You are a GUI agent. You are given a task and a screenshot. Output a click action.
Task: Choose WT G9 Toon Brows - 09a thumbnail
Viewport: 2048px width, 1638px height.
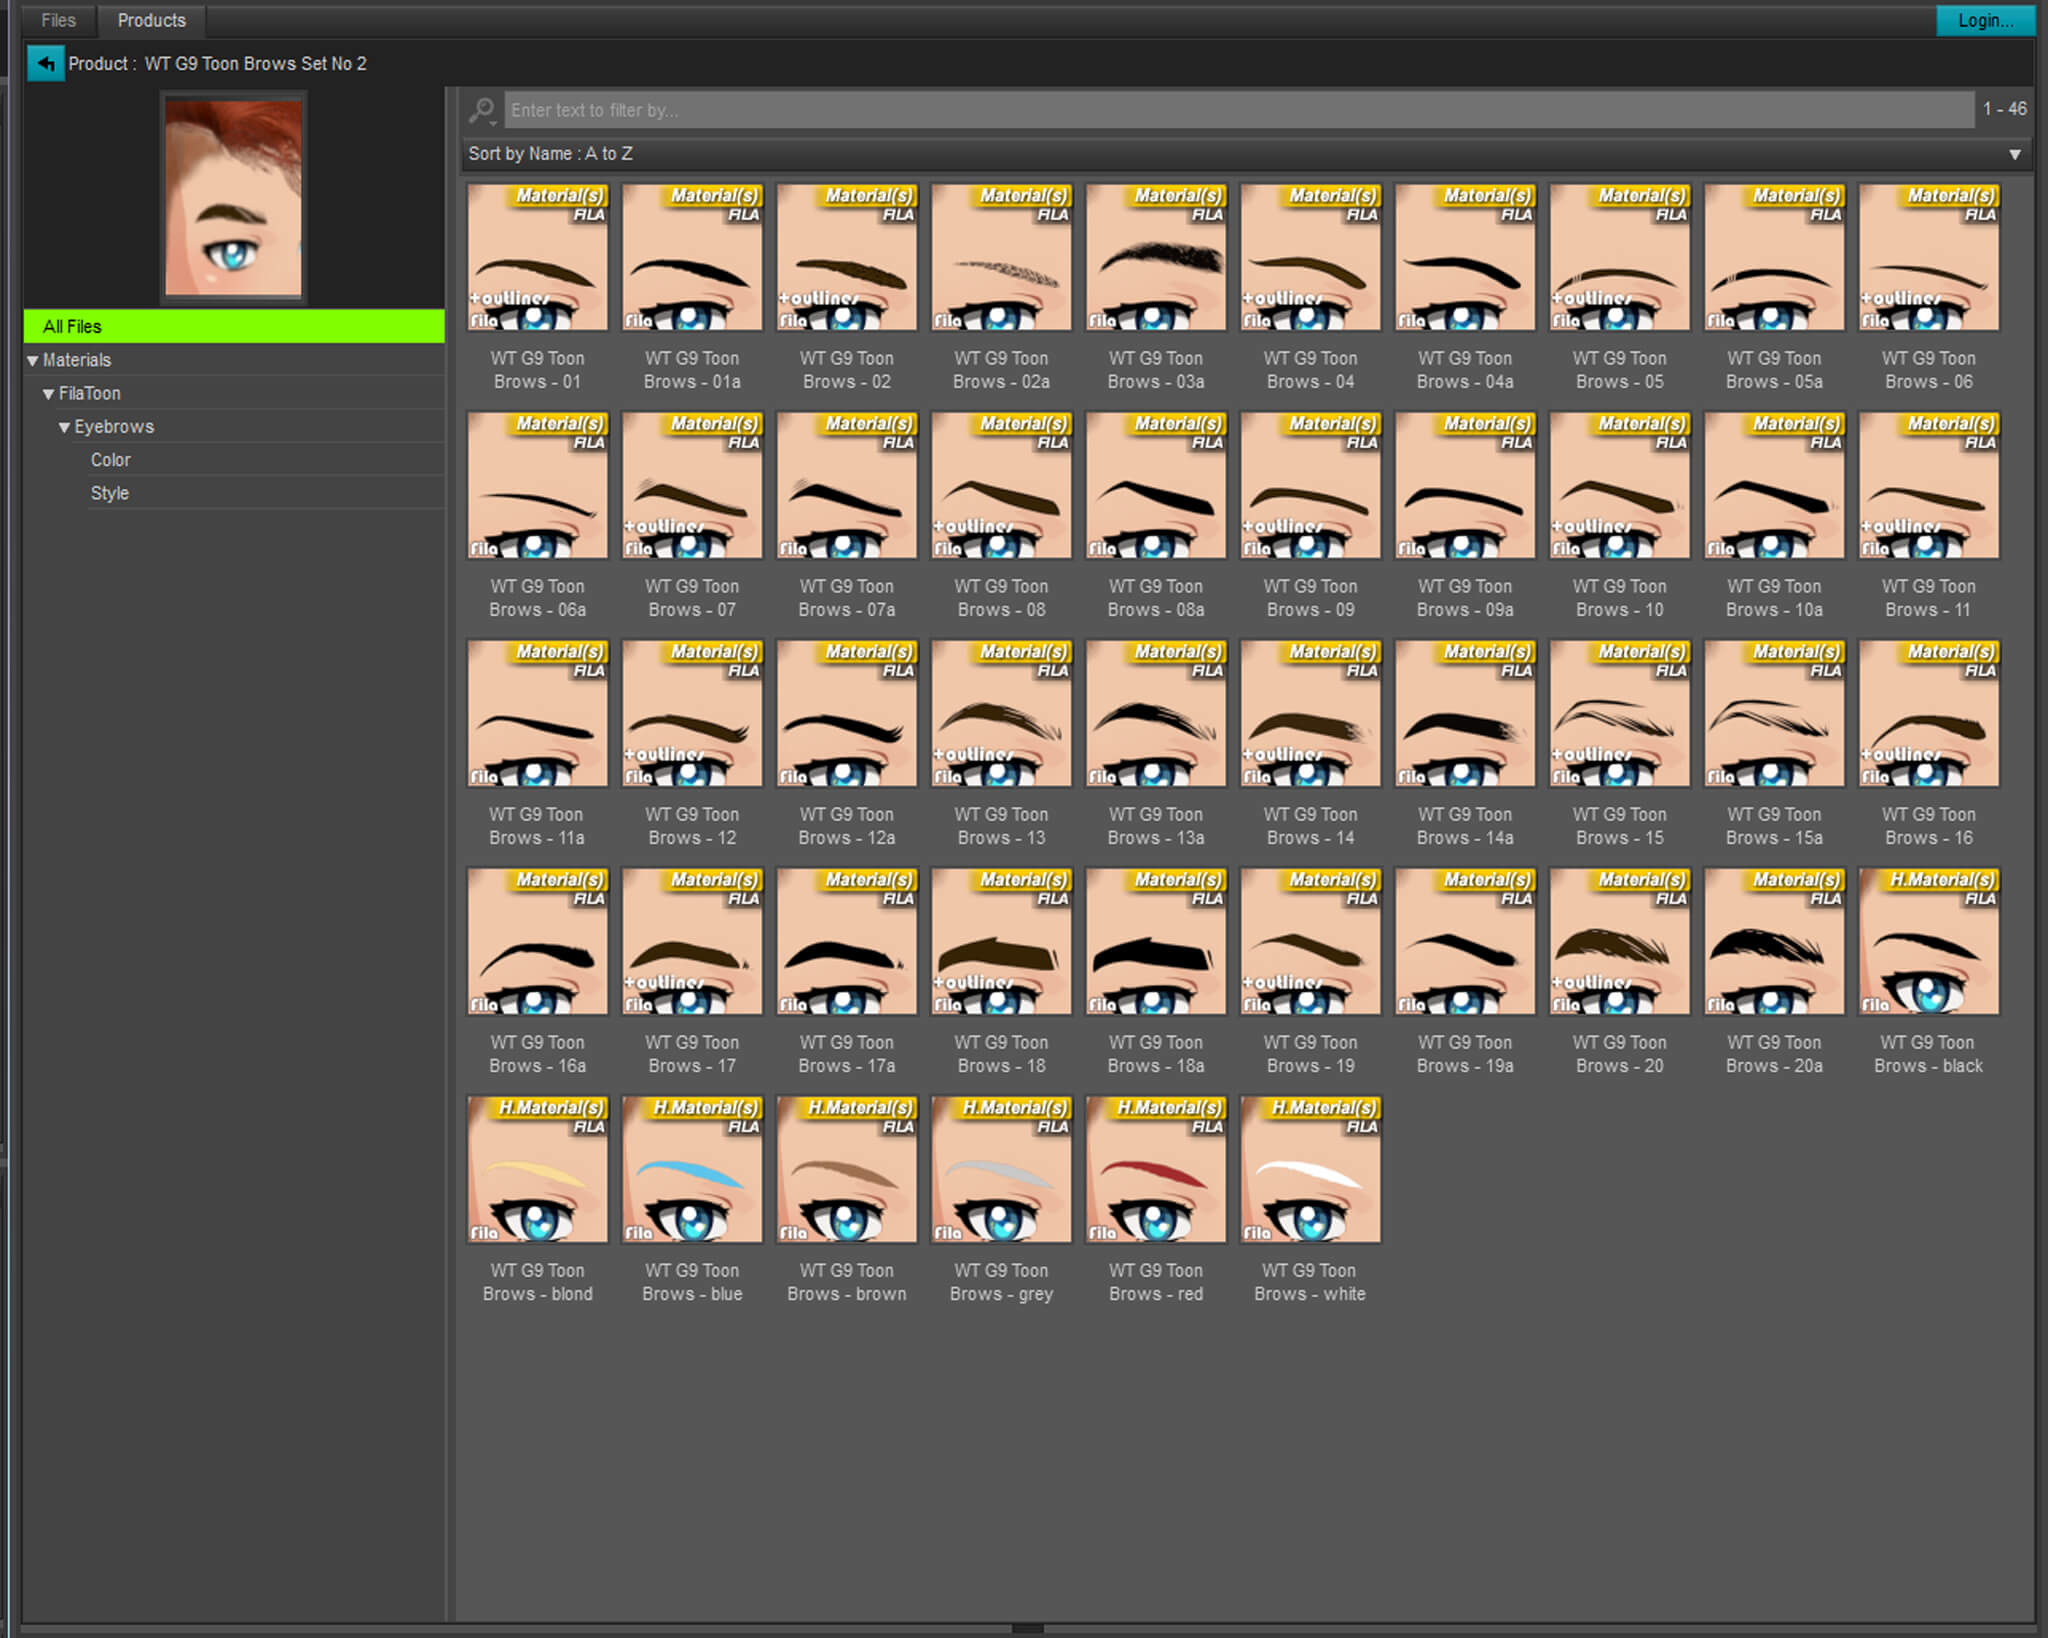coord(1465,485)
